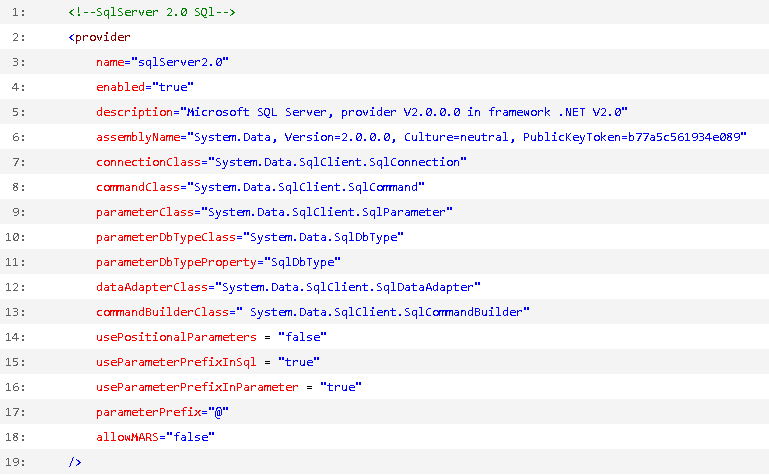Click the parameterDbTypeProperty attribute line

218,262
